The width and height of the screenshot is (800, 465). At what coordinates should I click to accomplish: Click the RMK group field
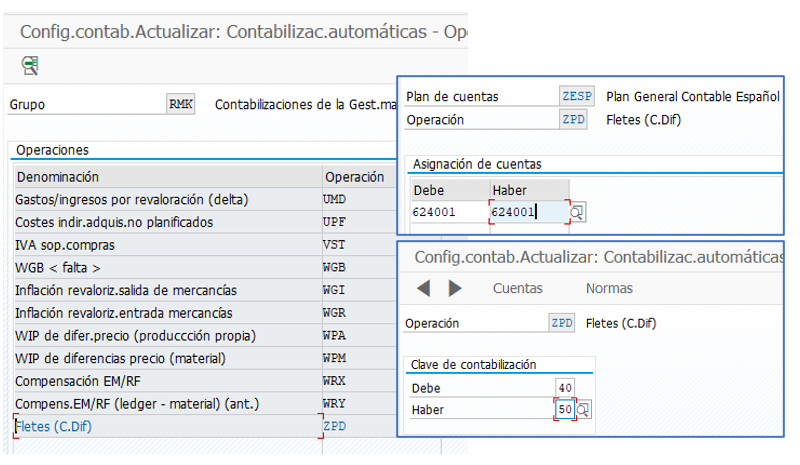[x=181, y=104]
